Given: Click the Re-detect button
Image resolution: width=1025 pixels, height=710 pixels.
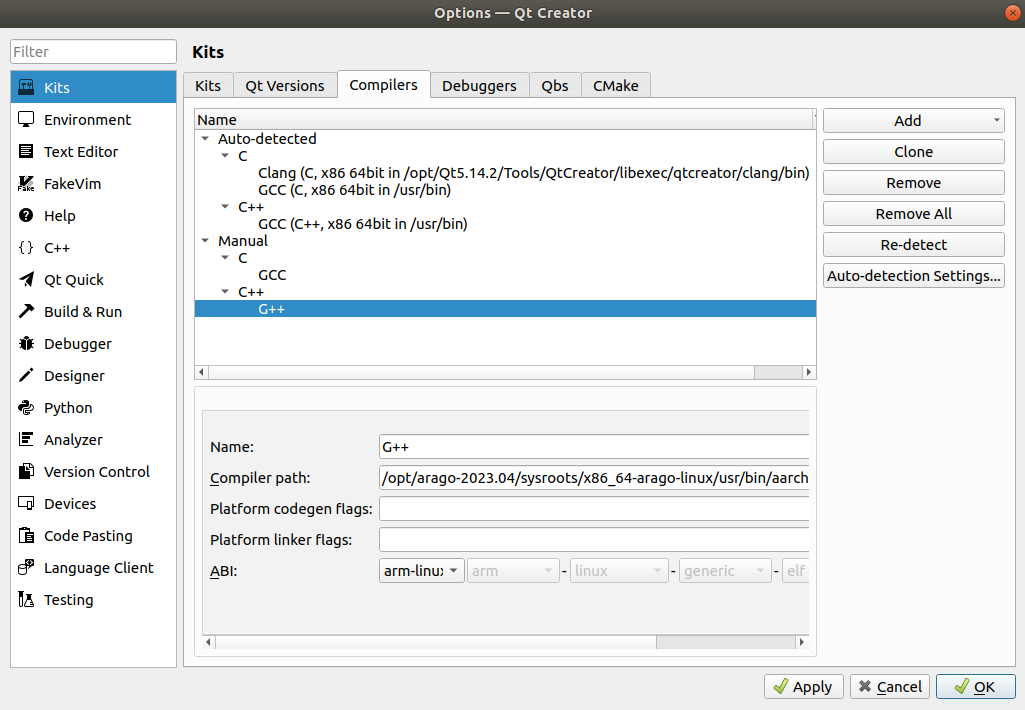Looking at the screenshot, I should click(913, 245).
